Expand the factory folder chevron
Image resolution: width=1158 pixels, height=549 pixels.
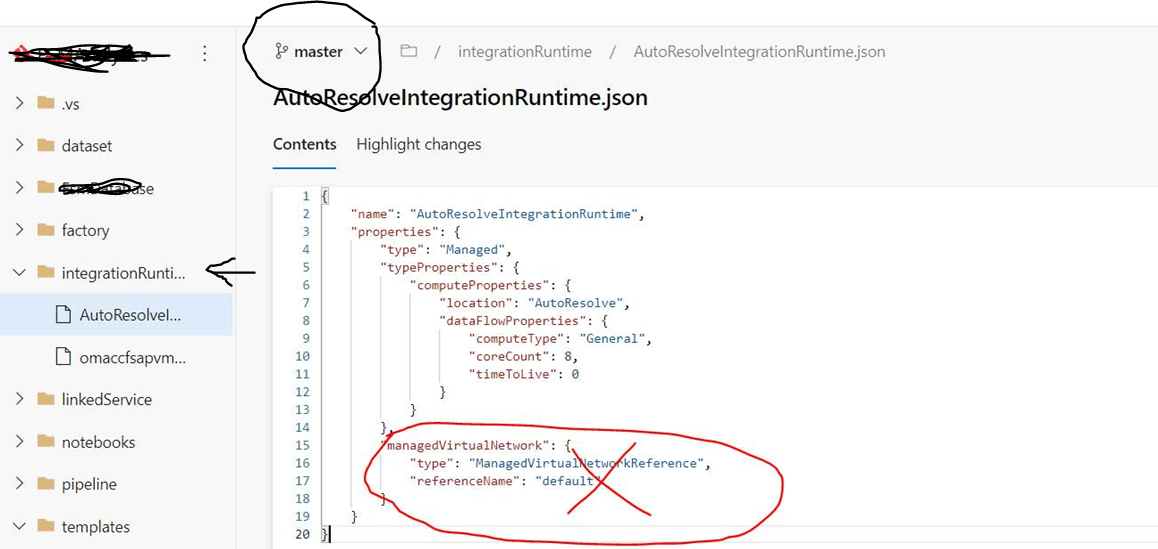pos(19,231)
